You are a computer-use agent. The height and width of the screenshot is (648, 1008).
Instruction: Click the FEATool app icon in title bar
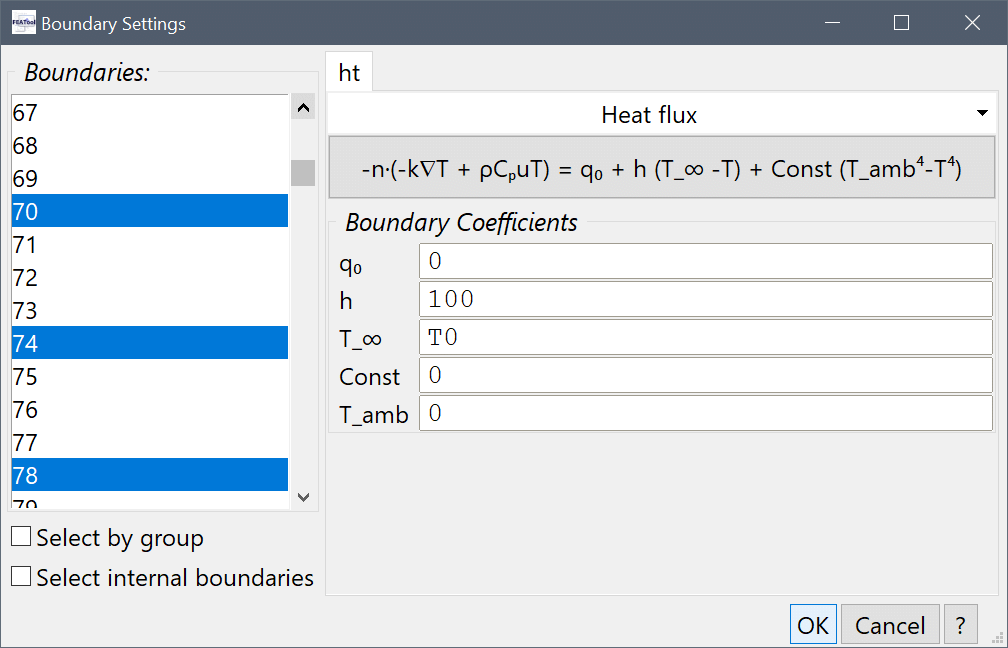[23, 23]
